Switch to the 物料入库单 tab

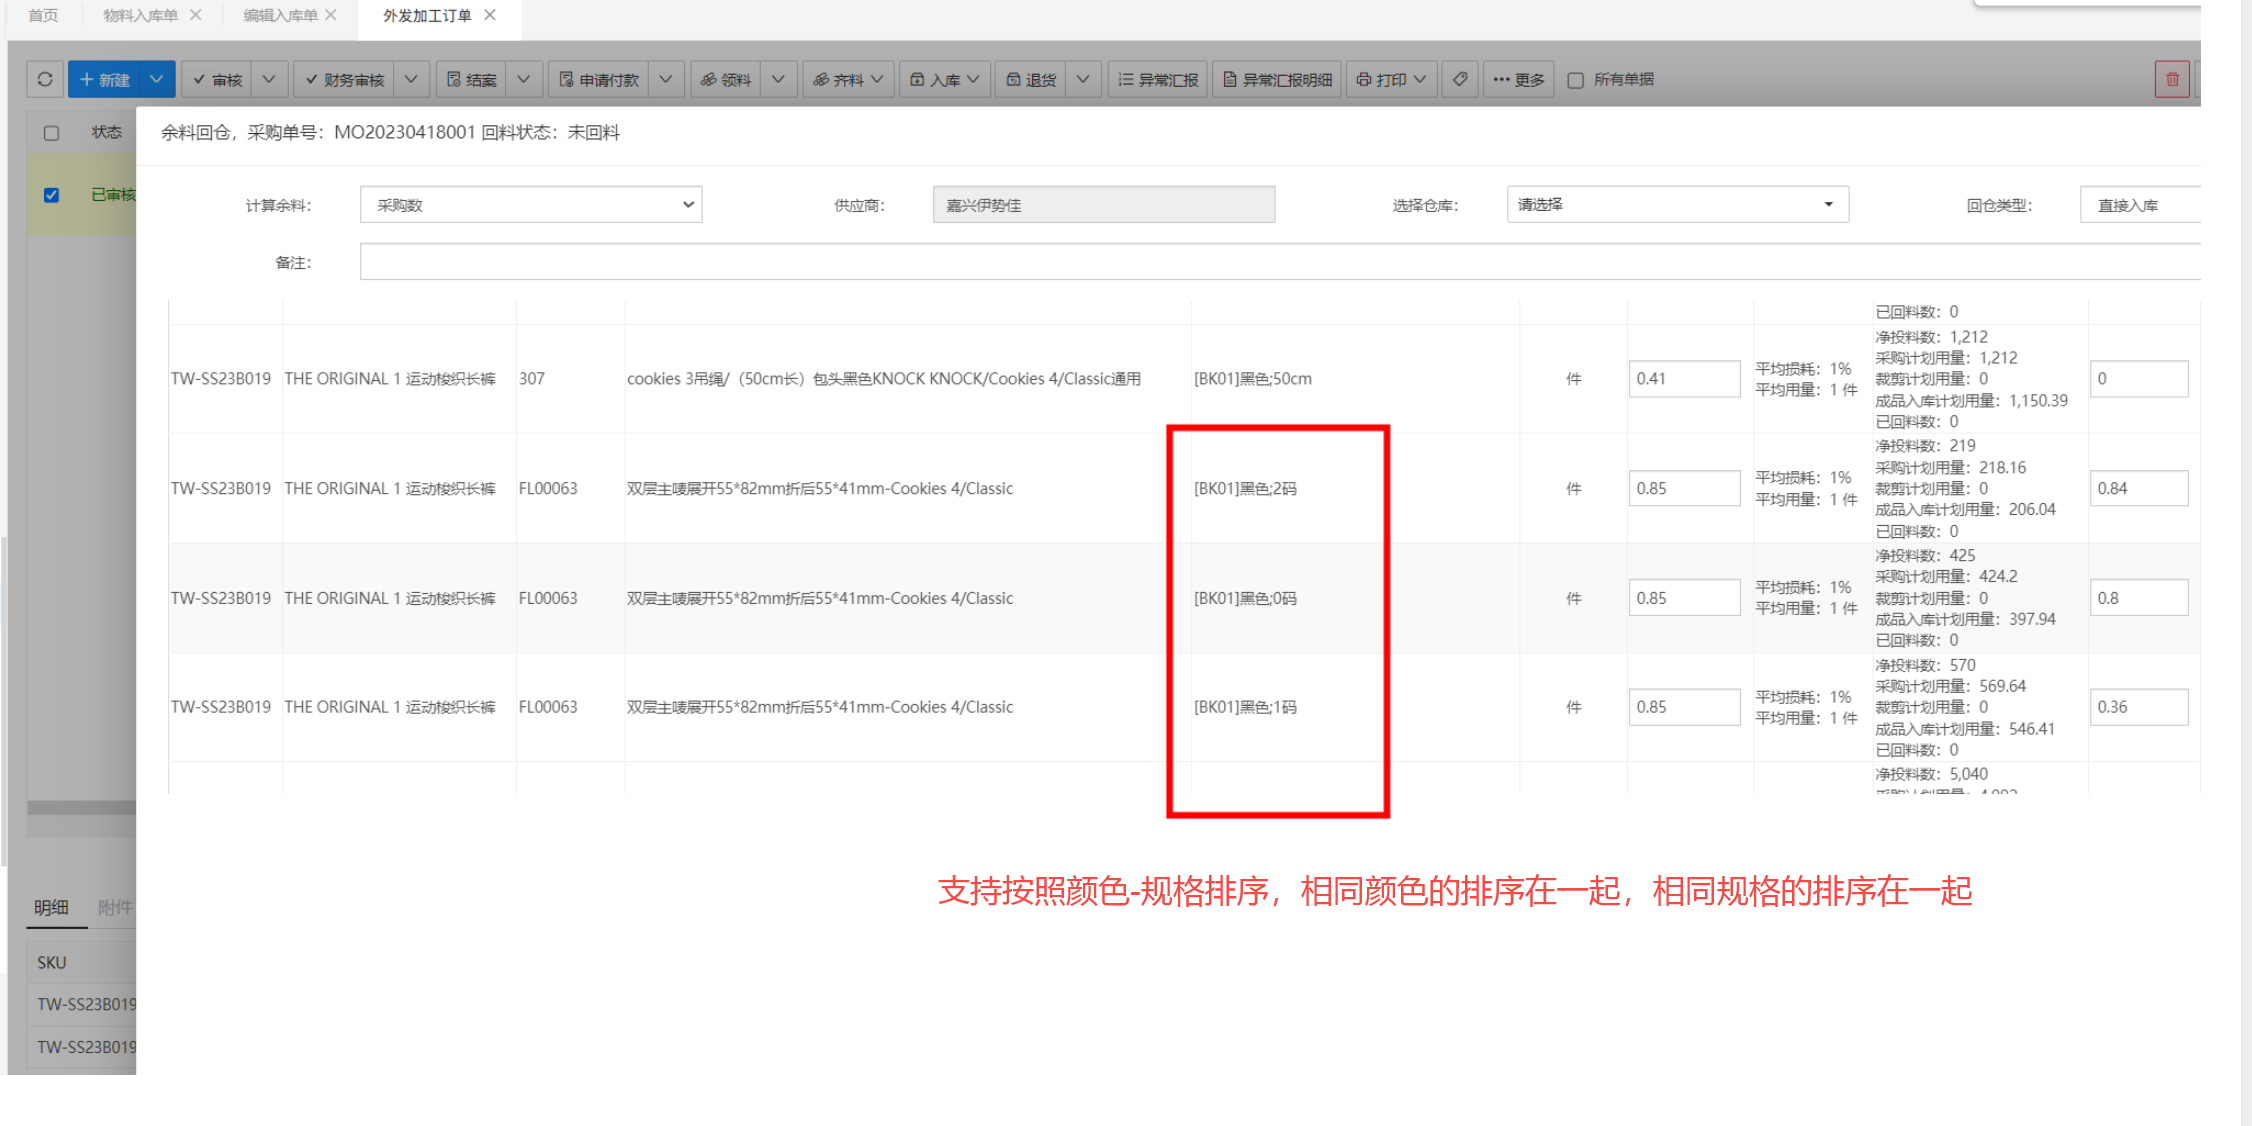(x=140, y=15)
